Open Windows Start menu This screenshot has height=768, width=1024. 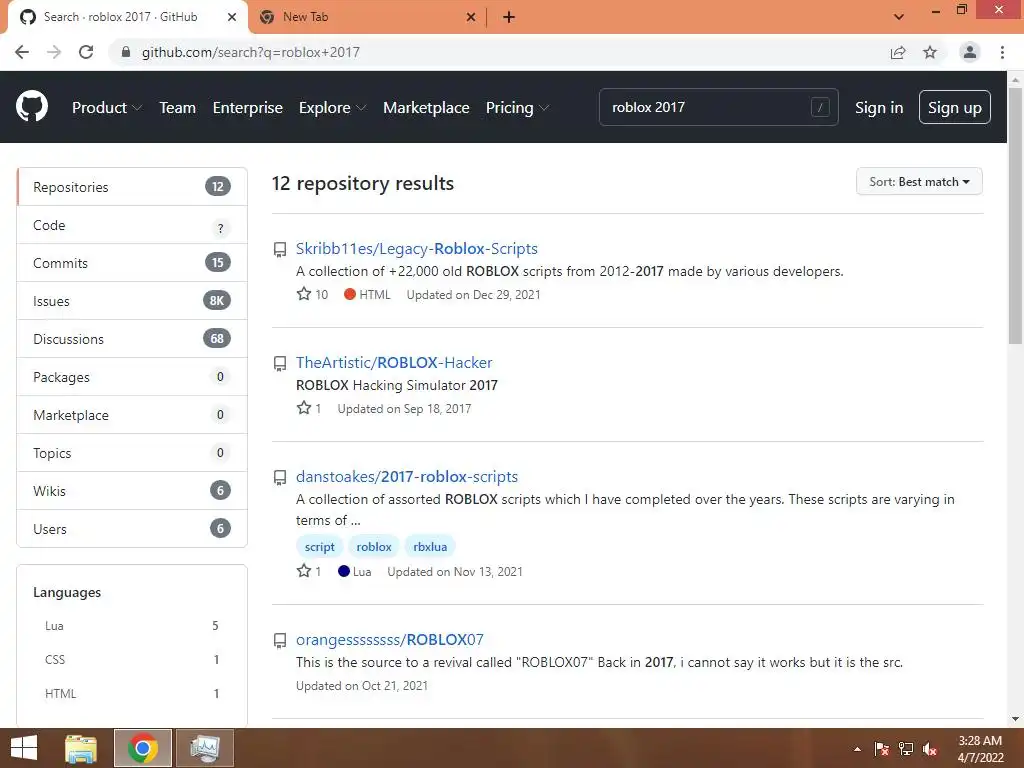tap(24, 748)
